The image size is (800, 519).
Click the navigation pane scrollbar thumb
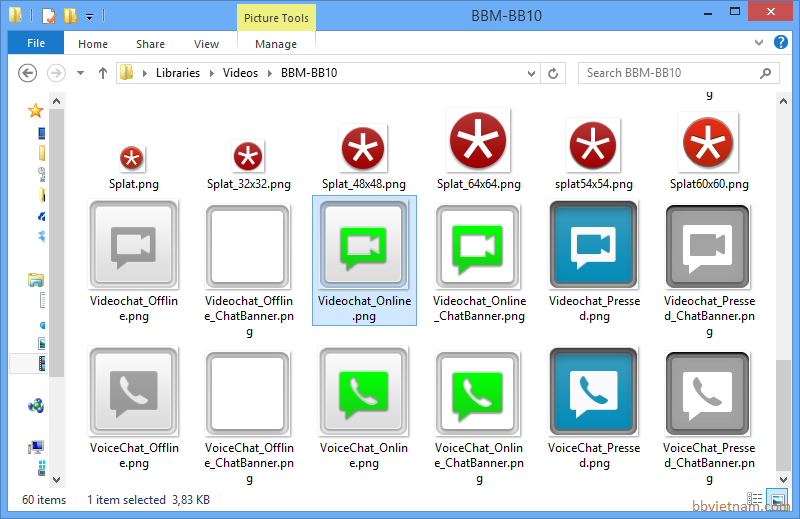(56, 242)
